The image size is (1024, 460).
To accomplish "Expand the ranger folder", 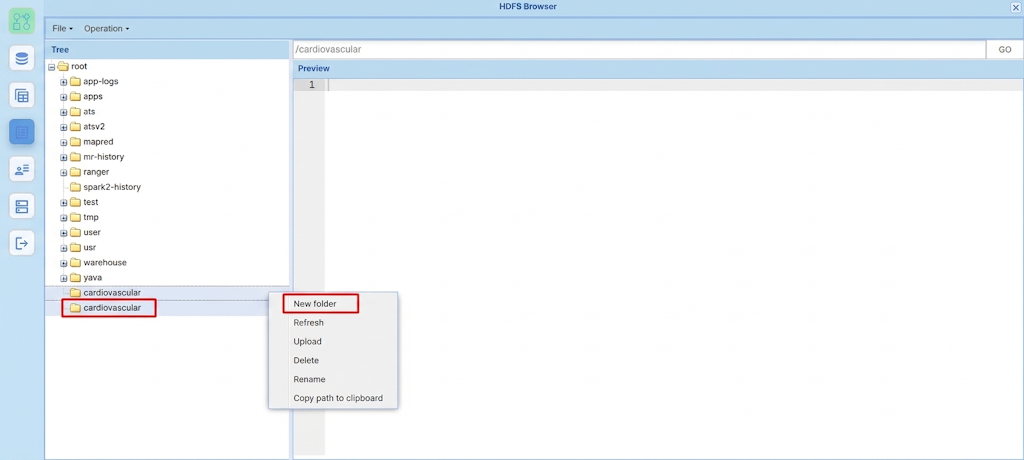I will [x=64, y=172].
